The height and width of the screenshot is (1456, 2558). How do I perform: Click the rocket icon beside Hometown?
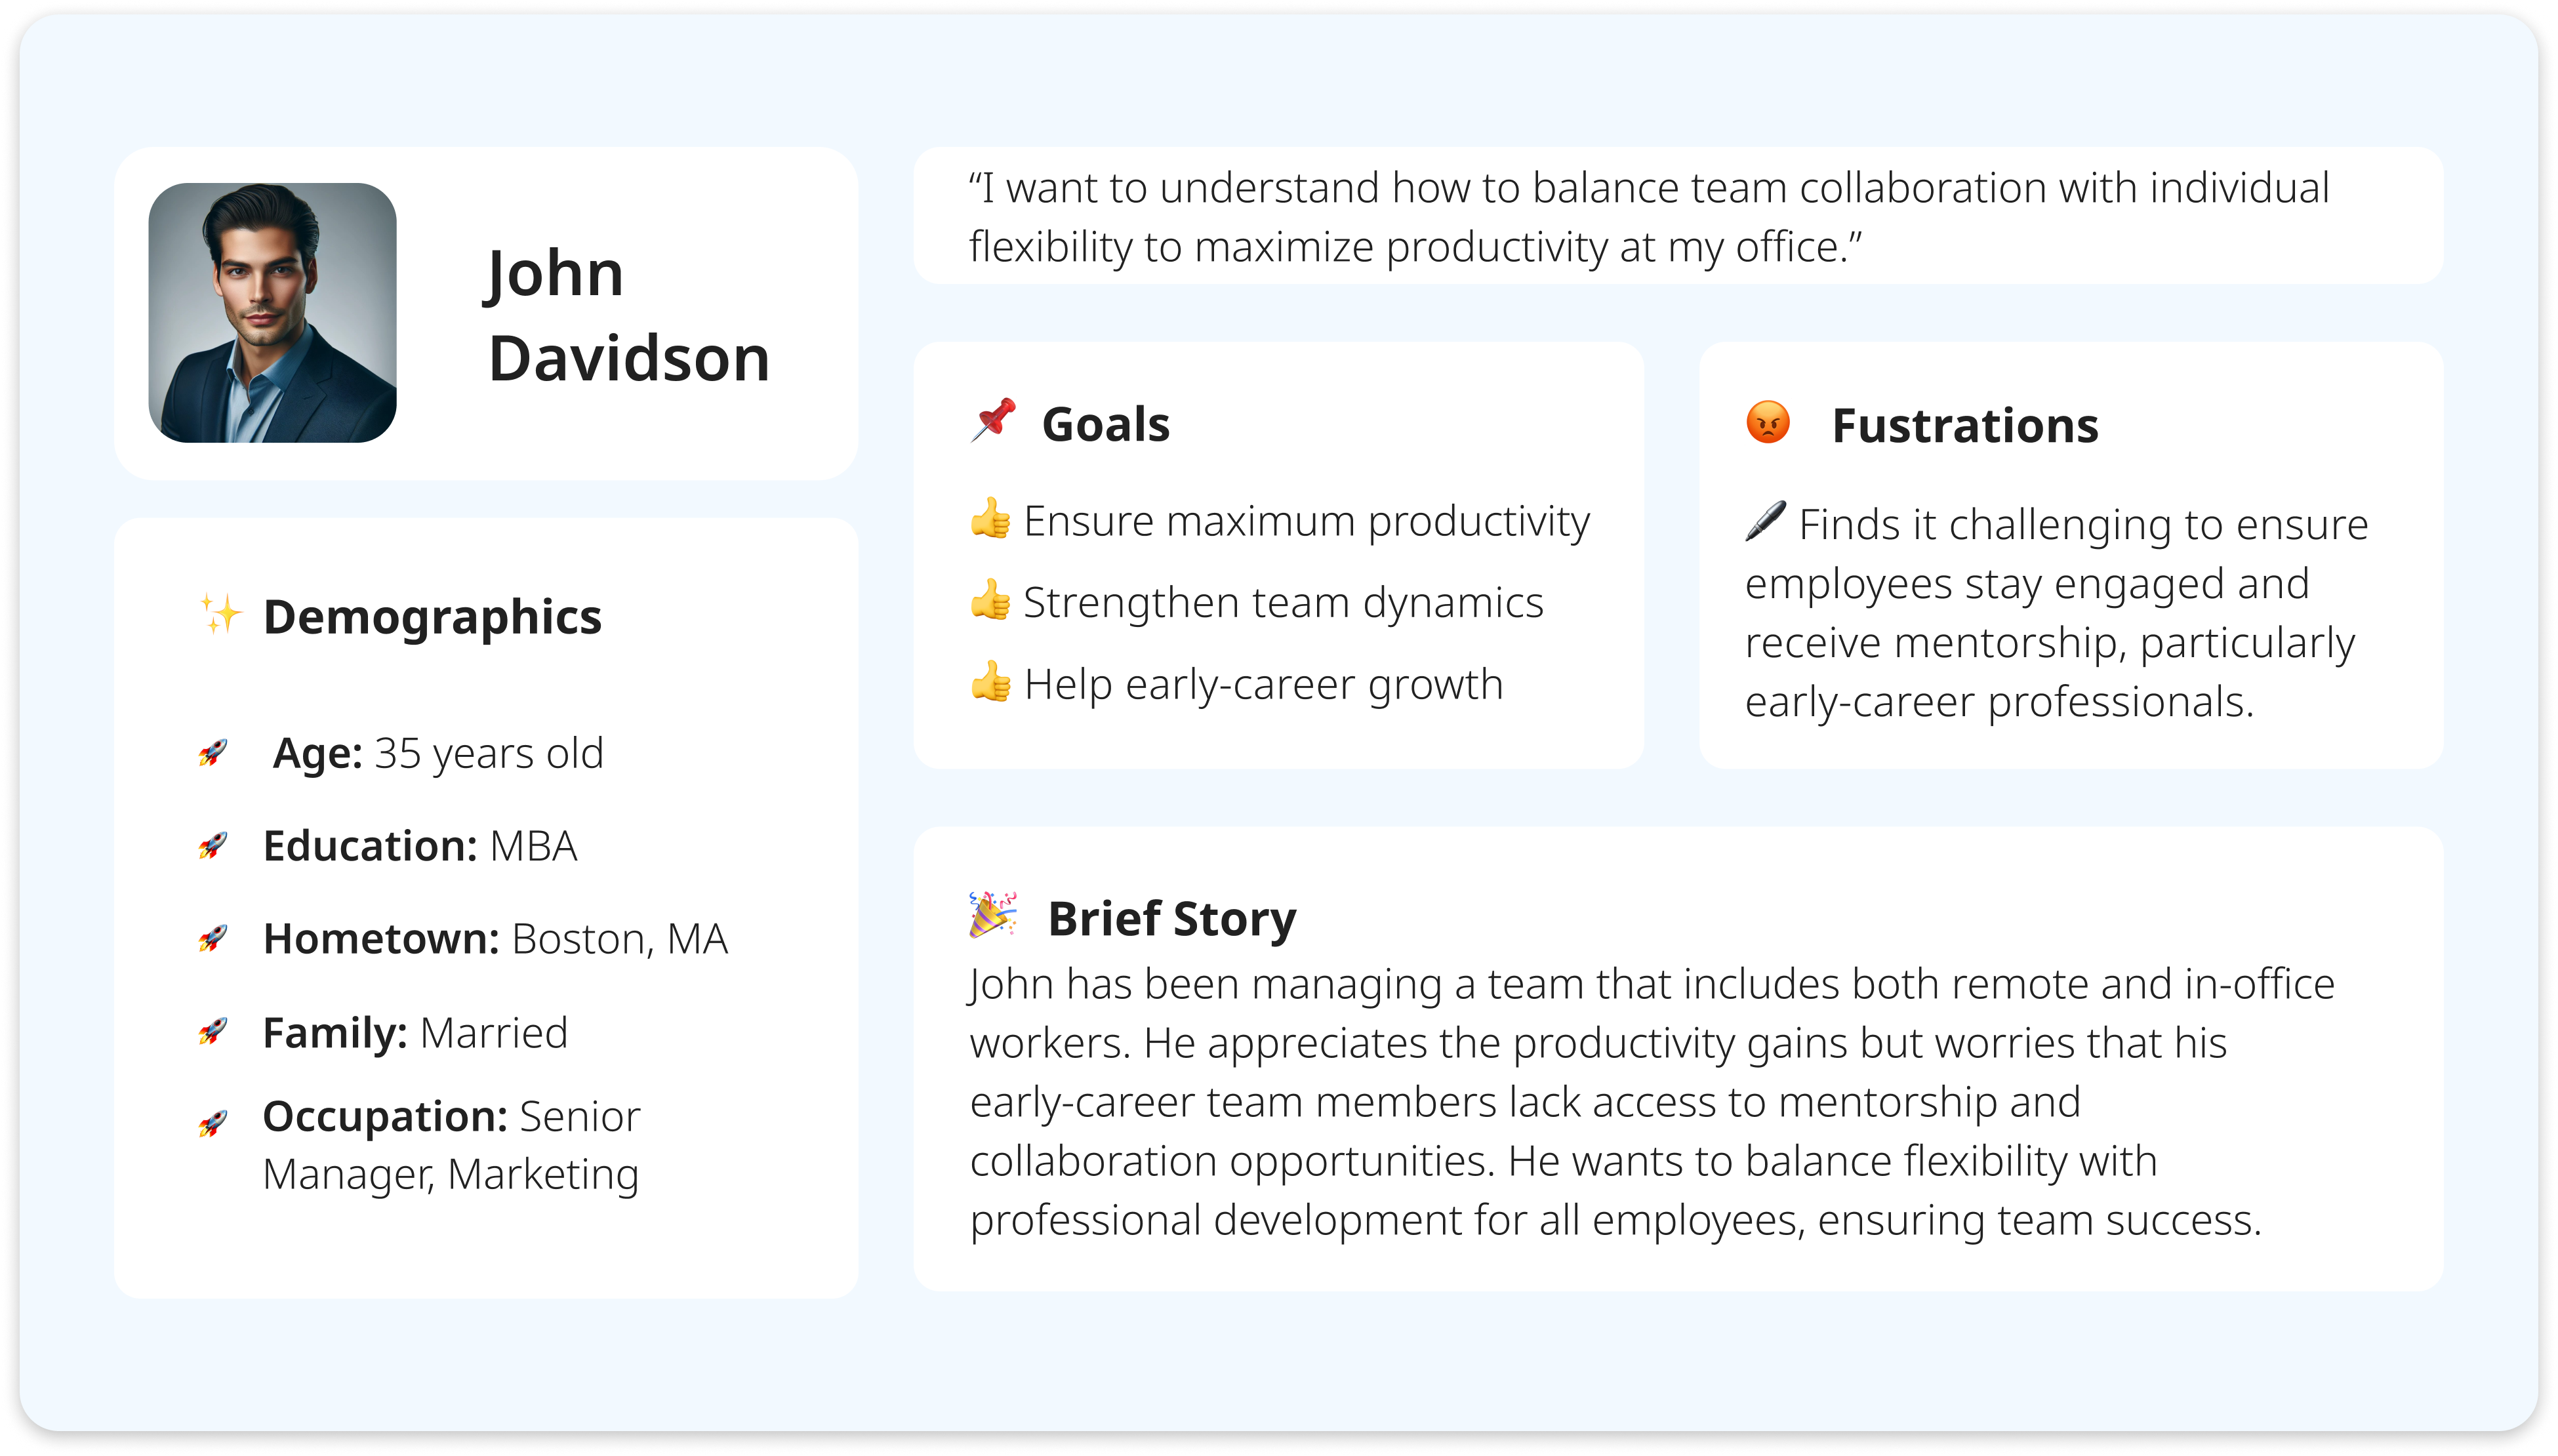213,938
